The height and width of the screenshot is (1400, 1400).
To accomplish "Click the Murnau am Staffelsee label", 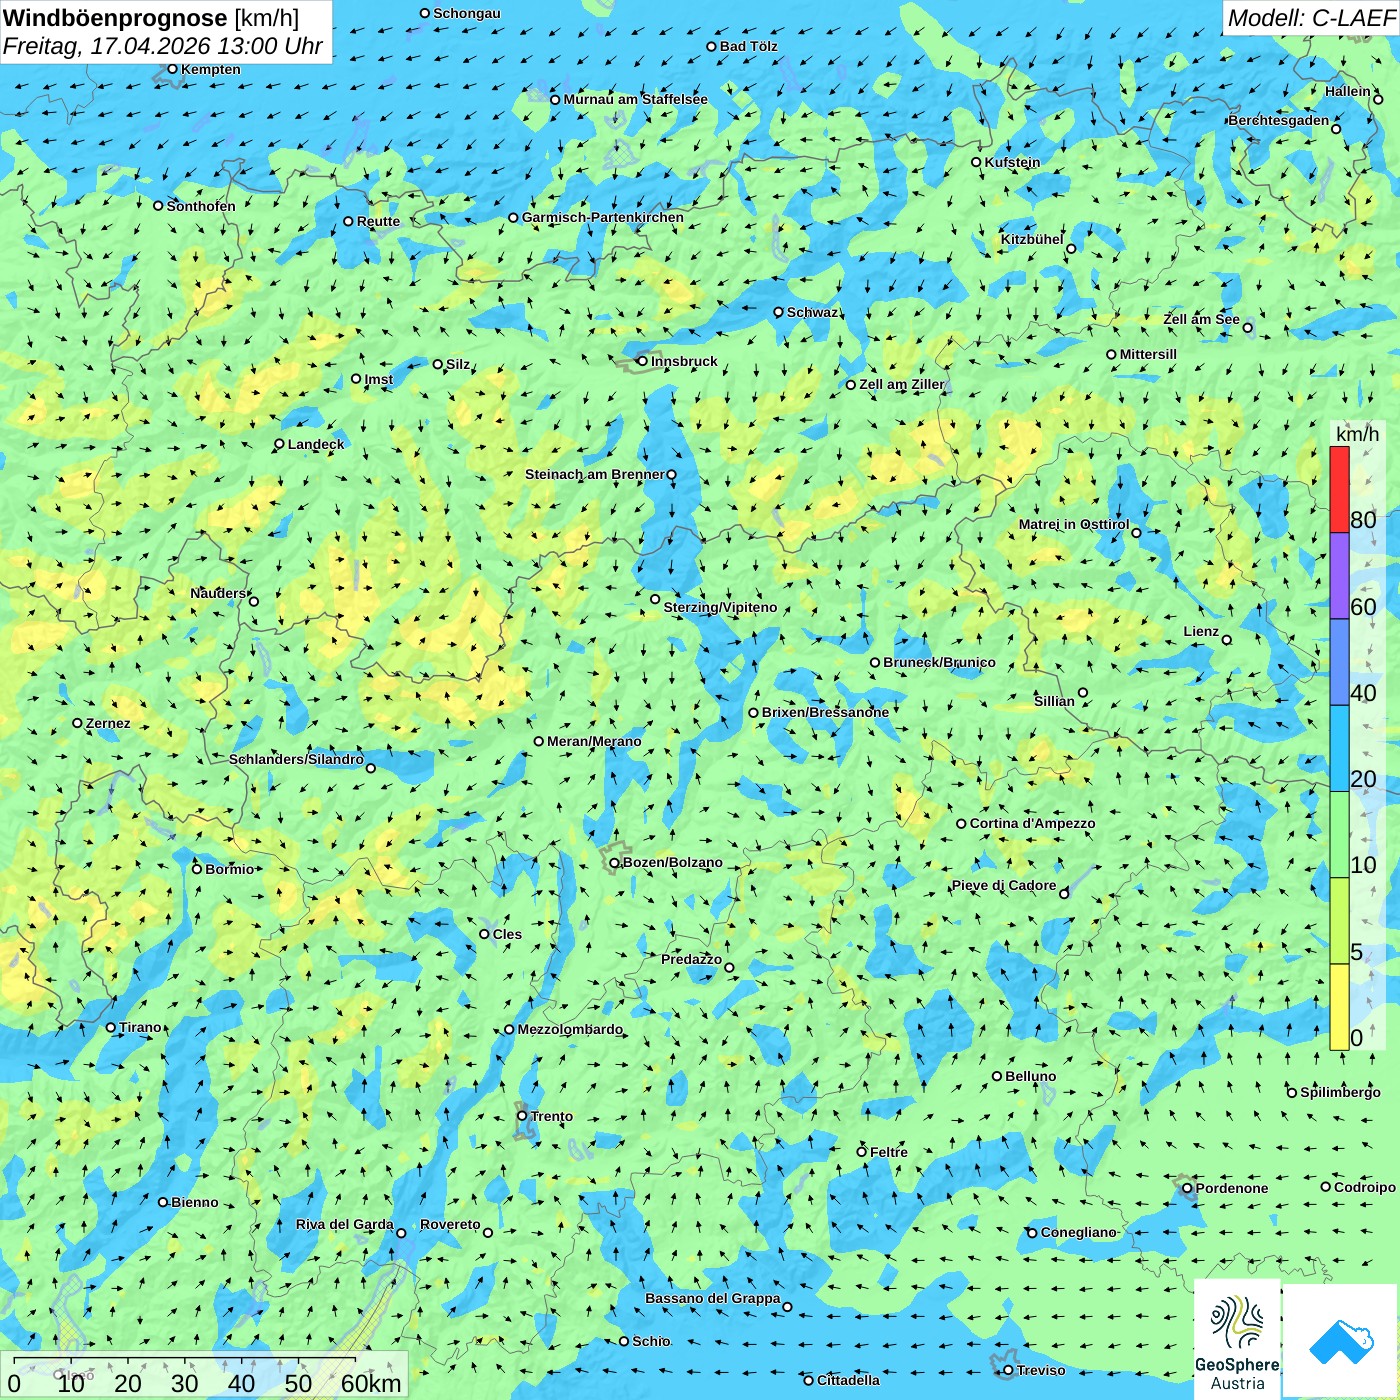I will pos(635,99).
